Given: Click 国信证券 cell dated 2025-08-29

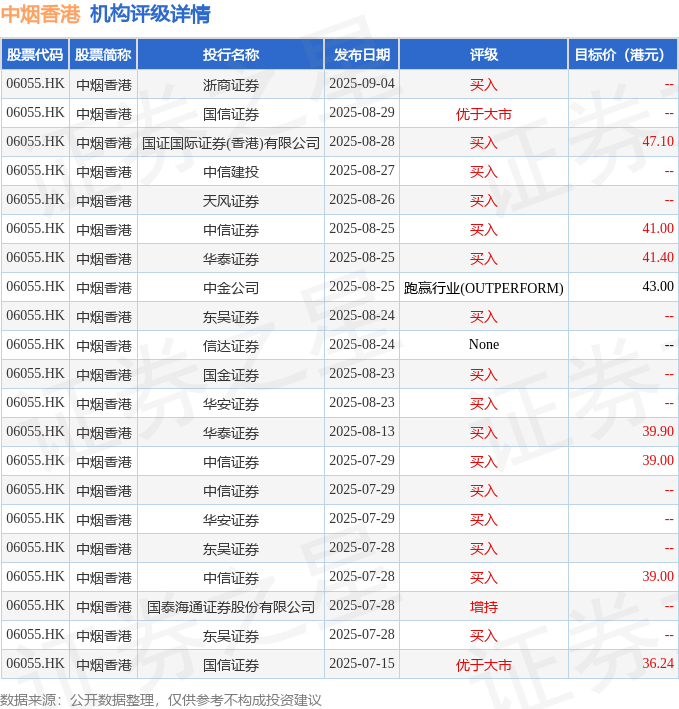Looking at the screenshot, I should click(231, 113).
